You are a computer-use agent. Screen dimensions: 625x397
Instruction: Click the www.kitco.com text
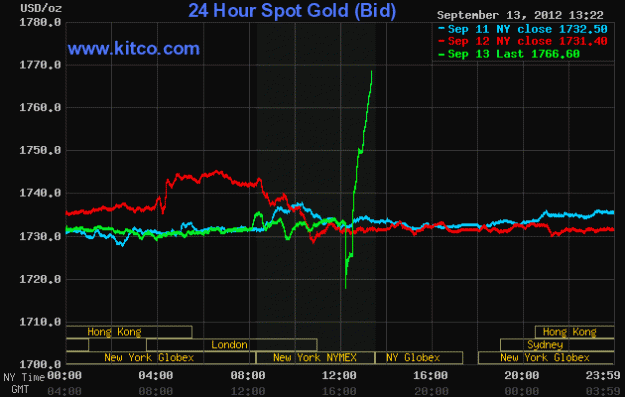[x=134, y=49]
